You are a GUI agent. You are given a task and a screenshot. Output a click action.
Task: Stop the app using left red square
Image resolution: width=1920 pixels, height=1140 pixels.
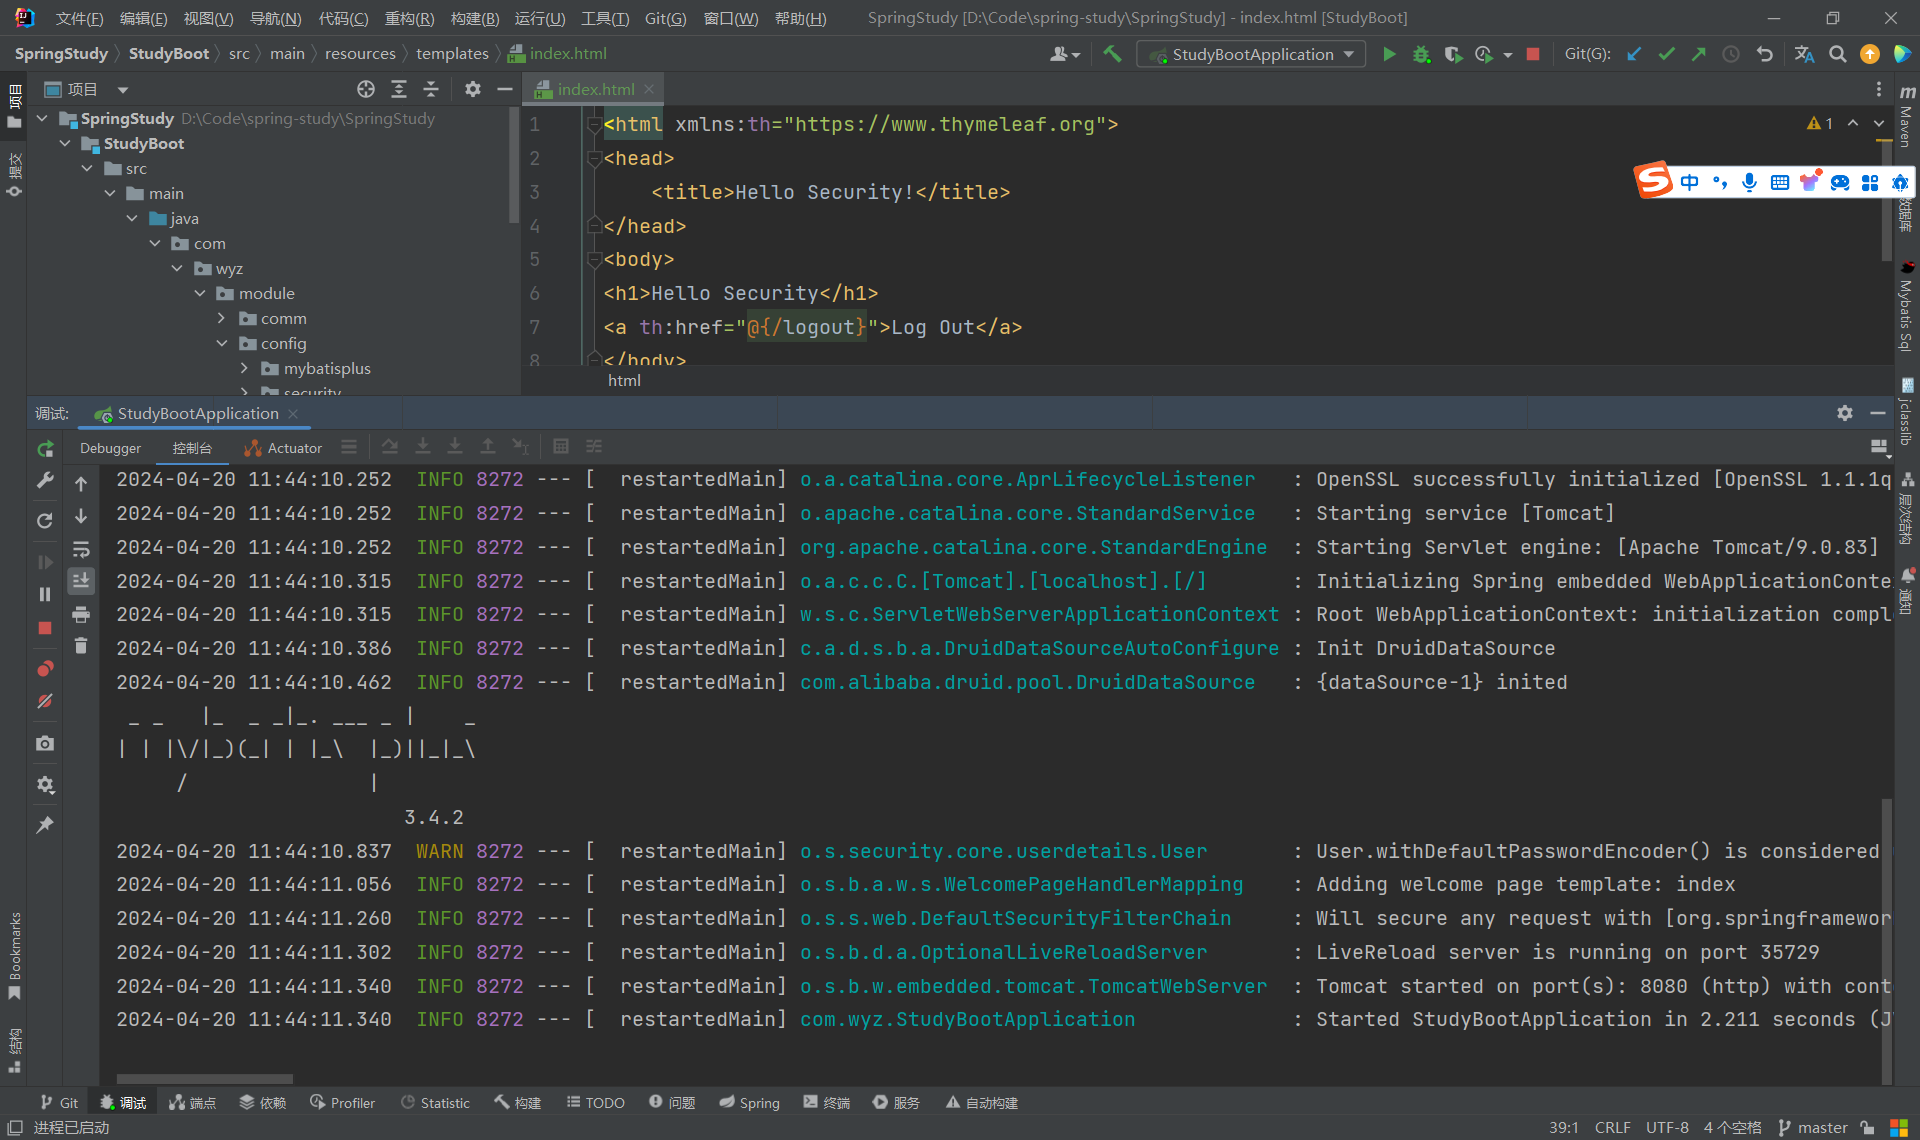pyautogui.click(x=45, y=628)
